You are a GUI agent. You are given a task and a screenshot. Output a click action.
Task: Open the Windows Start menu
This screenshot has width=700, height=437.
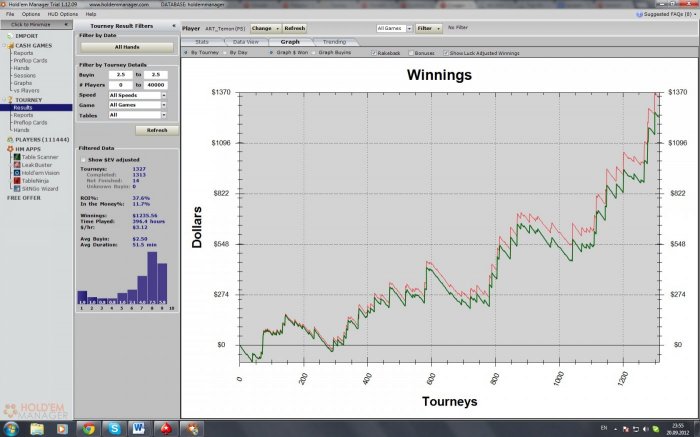[10, 429]
